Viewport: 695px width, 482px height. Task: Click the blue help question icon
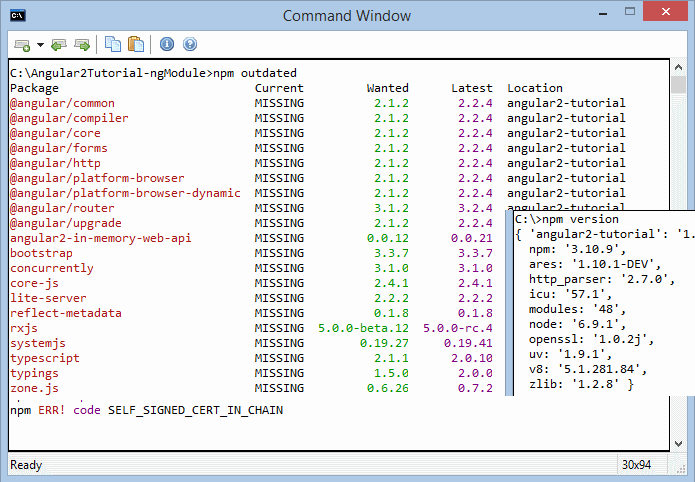pos(190,44)
